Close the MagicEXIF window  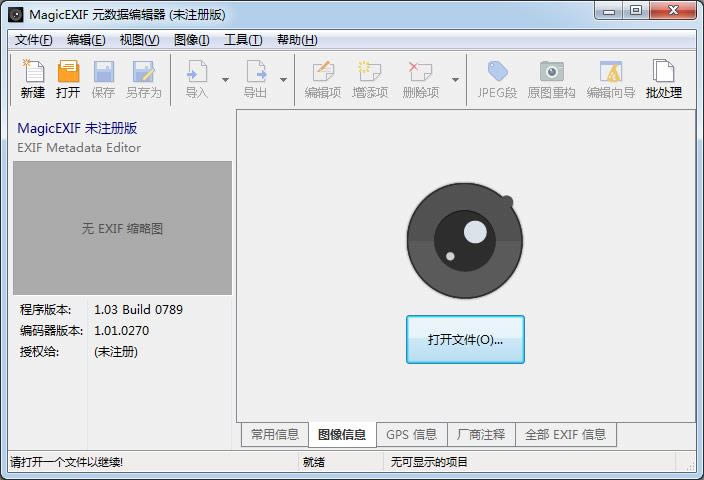(x=673, y=11)
